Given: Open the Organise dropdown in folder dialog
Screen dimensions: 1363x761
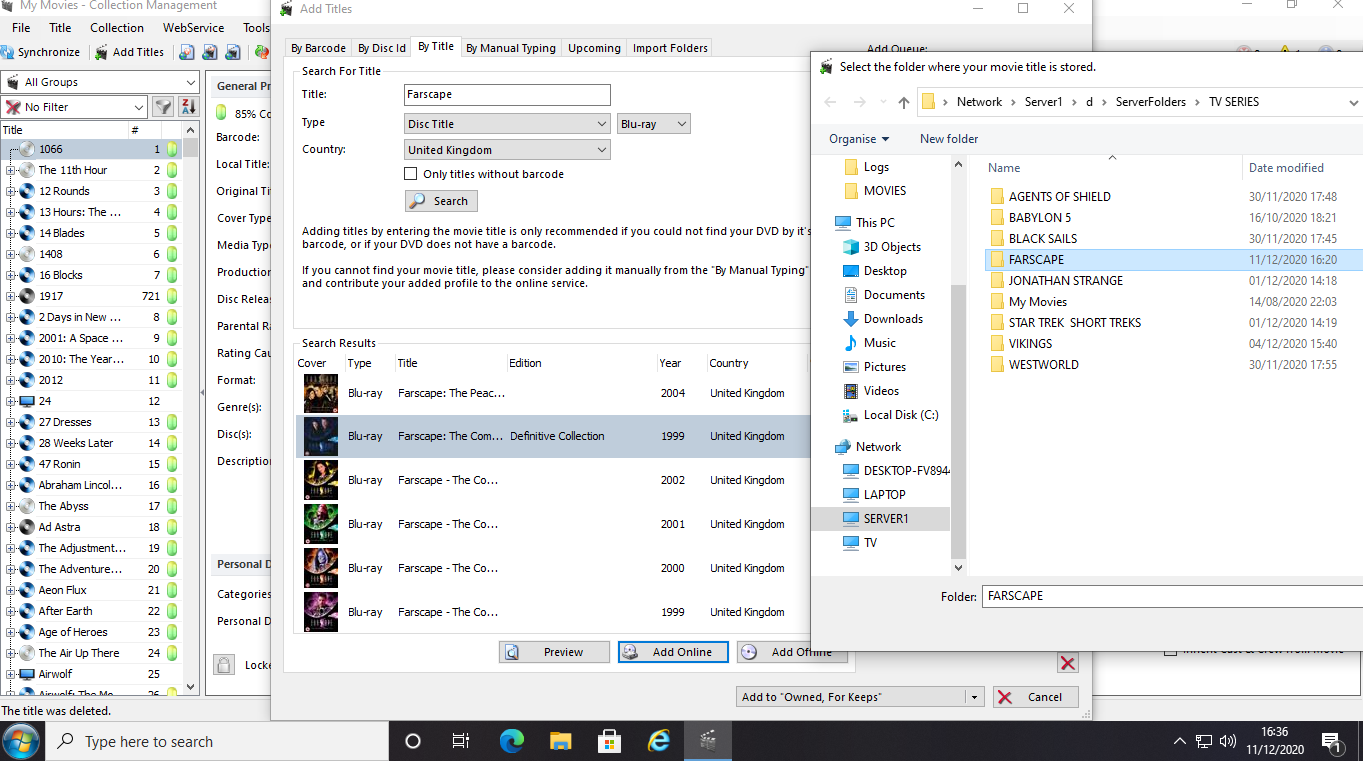Looking at the screenshot, I should (858, 139).
